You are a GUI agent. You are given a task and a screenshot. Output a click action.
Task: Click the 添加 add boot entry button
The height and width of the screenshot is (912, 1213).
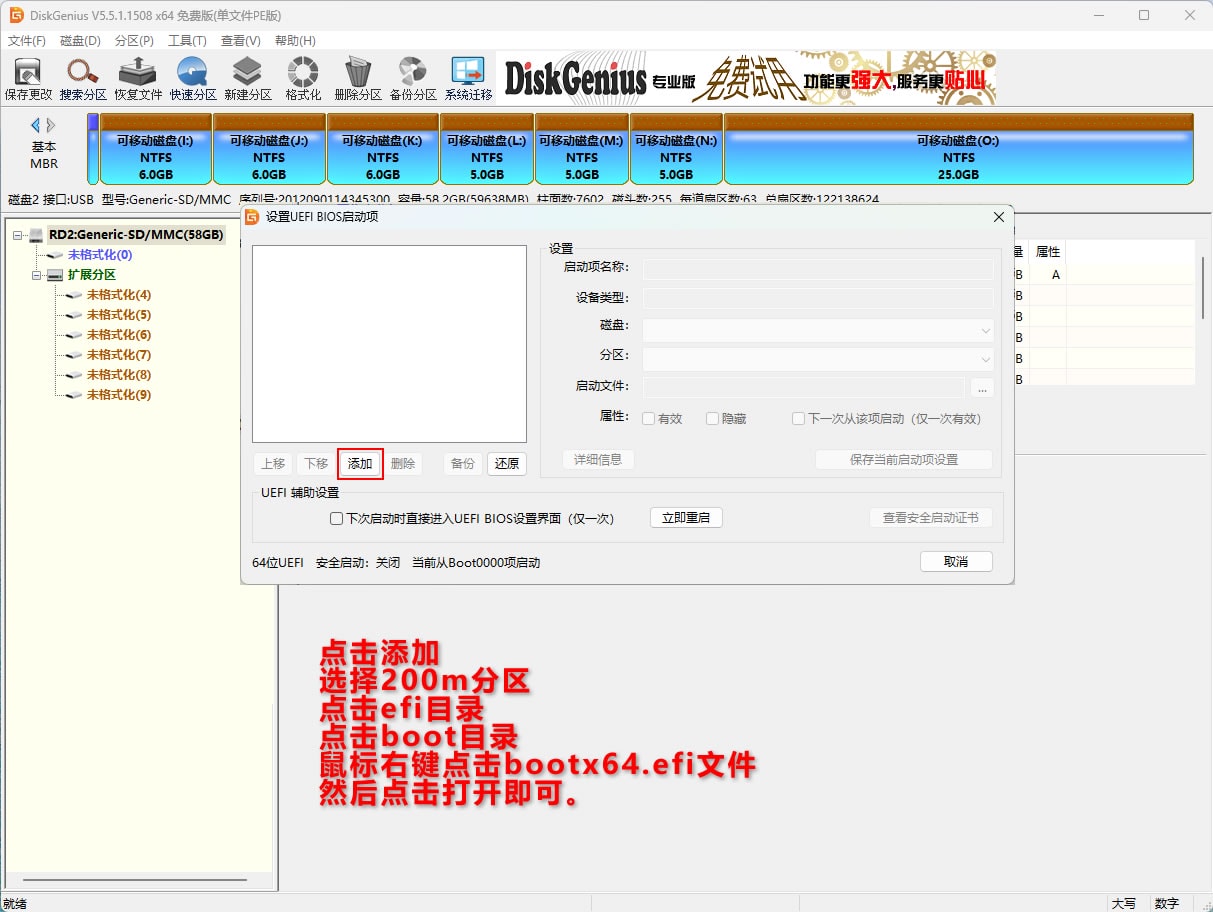(x=360, y=464)
